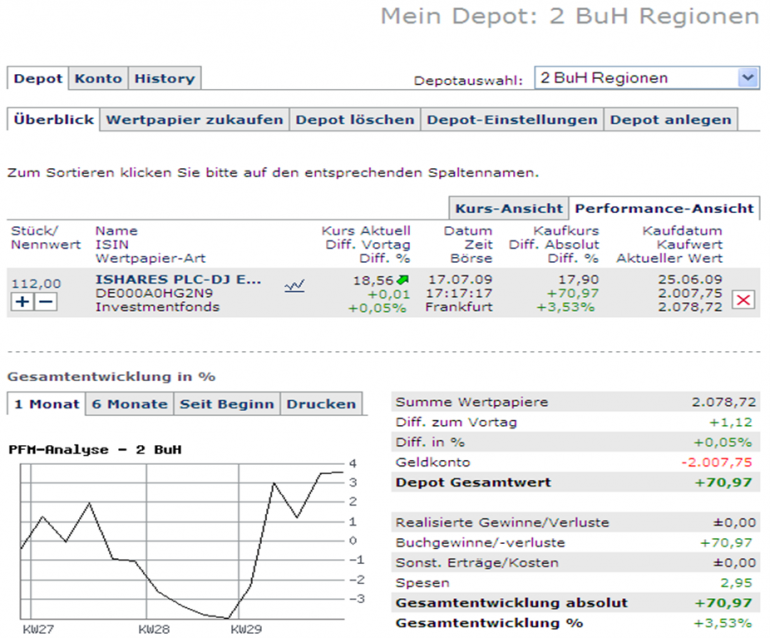
Task: Click the ISIN text DE000A0HG2N9
Action: [x=154, y=293]
